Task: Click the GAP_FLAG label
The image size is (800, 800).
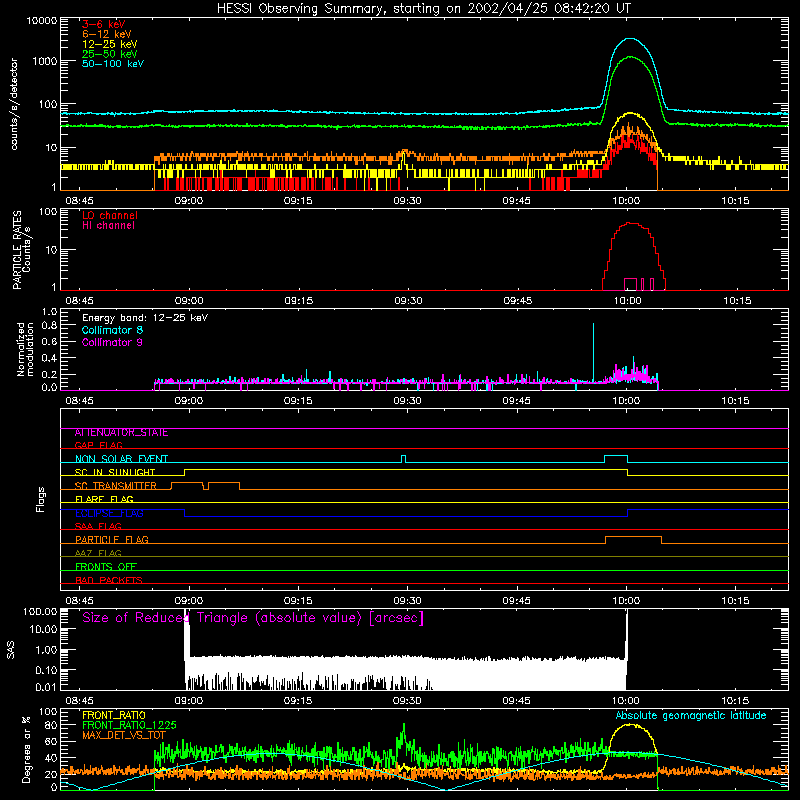Action: (98, 445)
